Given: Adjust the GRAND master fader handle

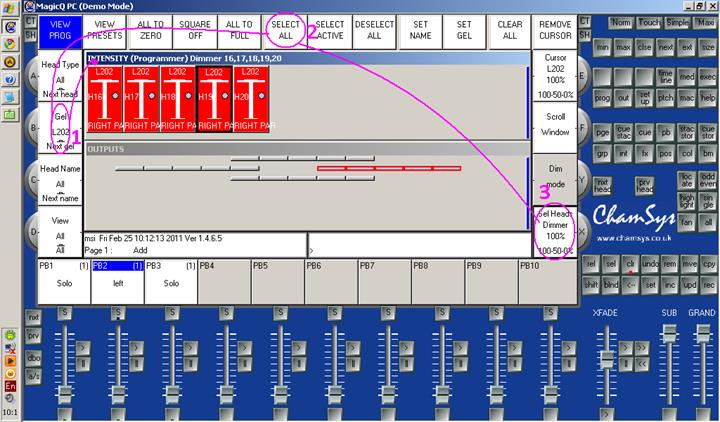Looking at the screenshot, I should (x=703, y=333).
